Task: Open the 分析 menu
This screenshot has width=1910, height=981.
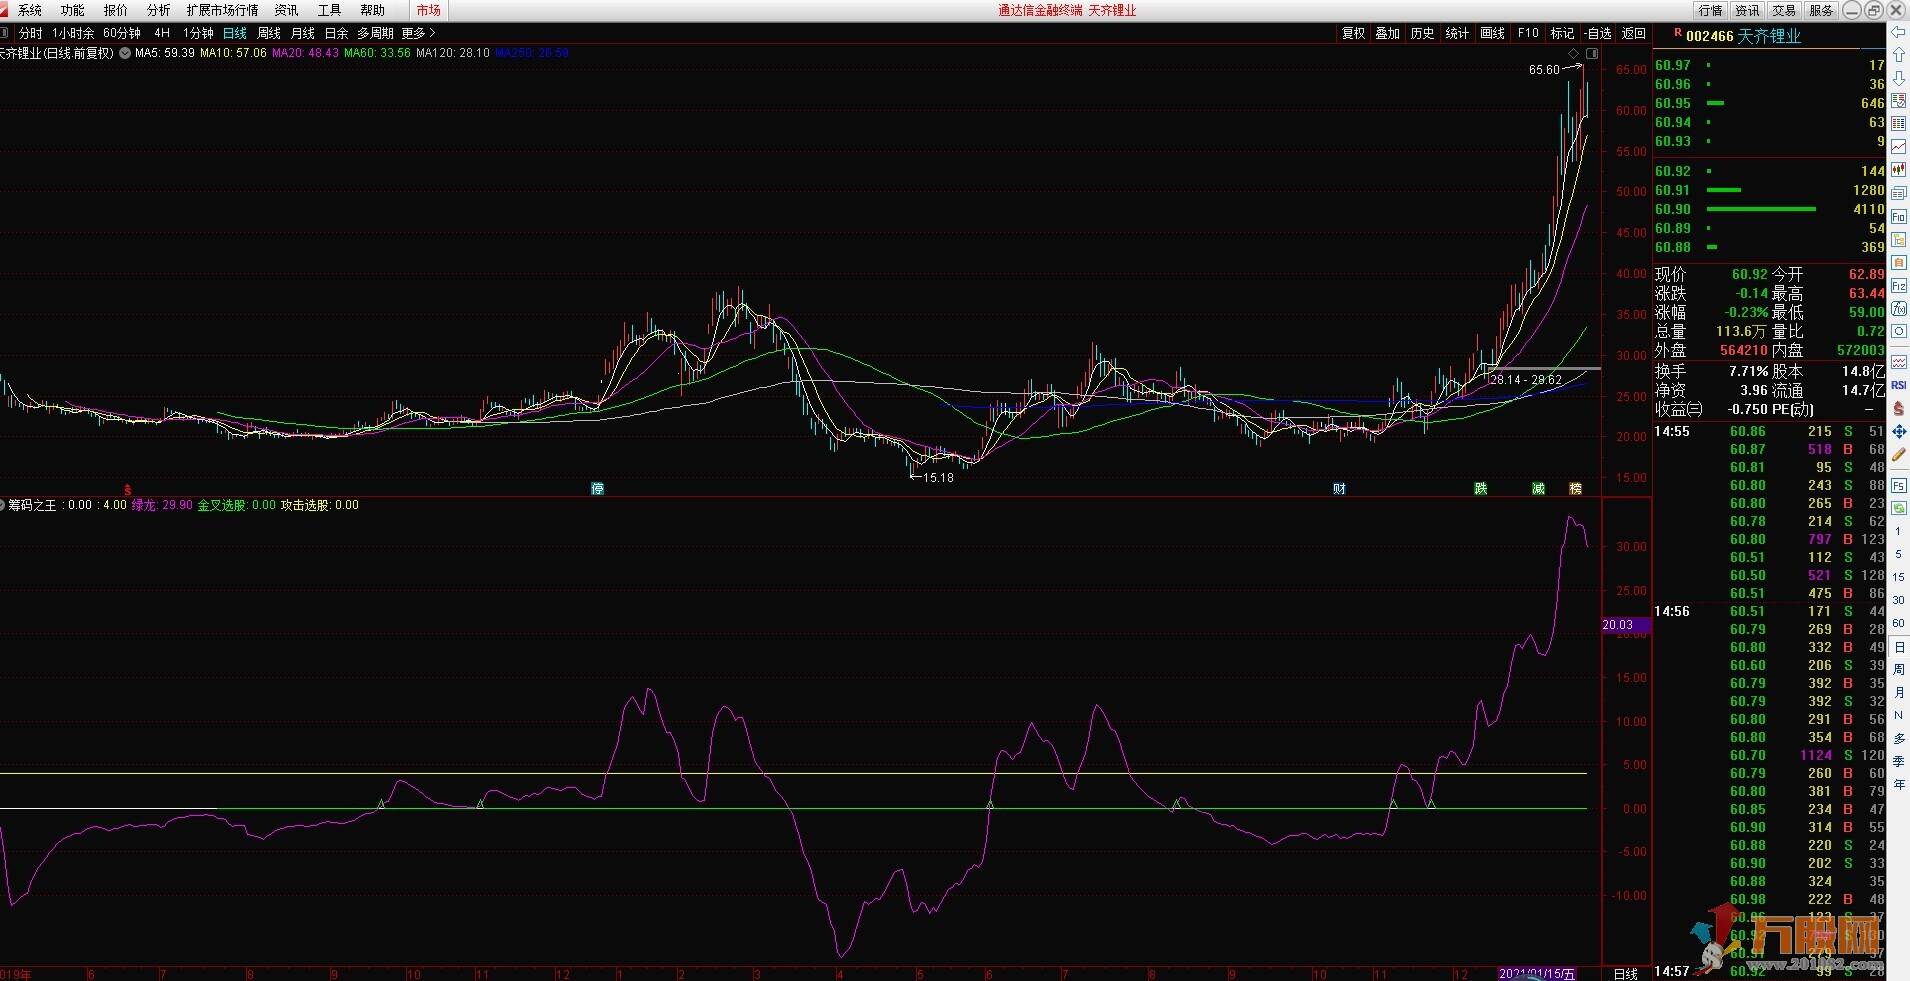Action: tap(158, 10)
